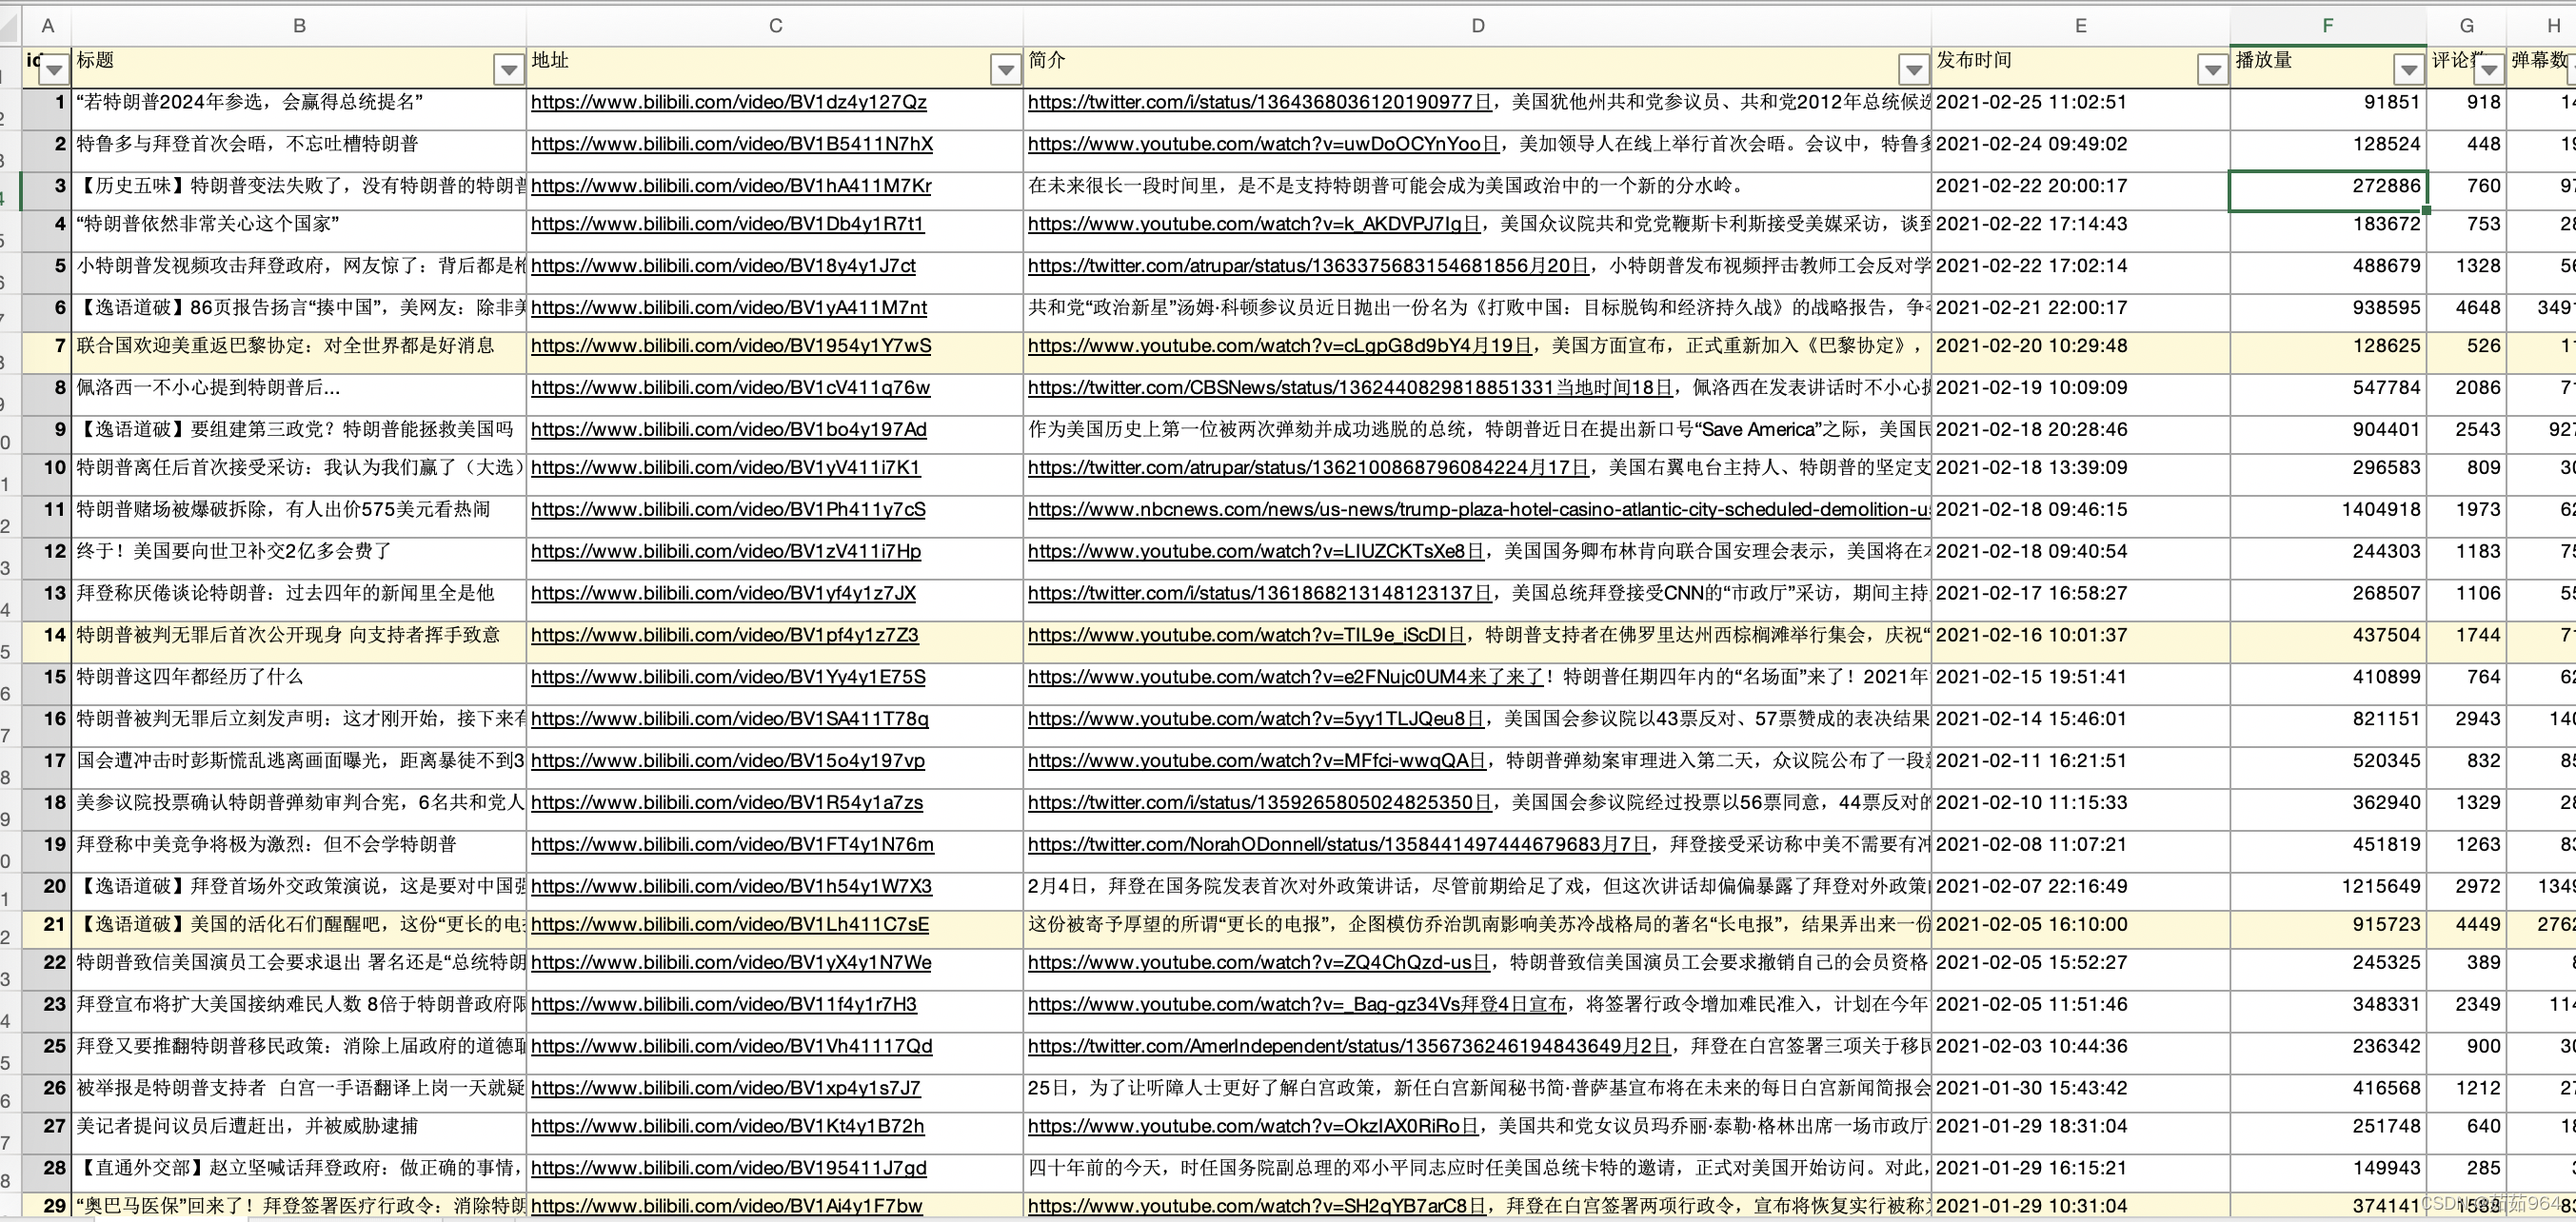2576x1222 pixels.
Task: Select column F header
Action: (x=2327, y=26)
